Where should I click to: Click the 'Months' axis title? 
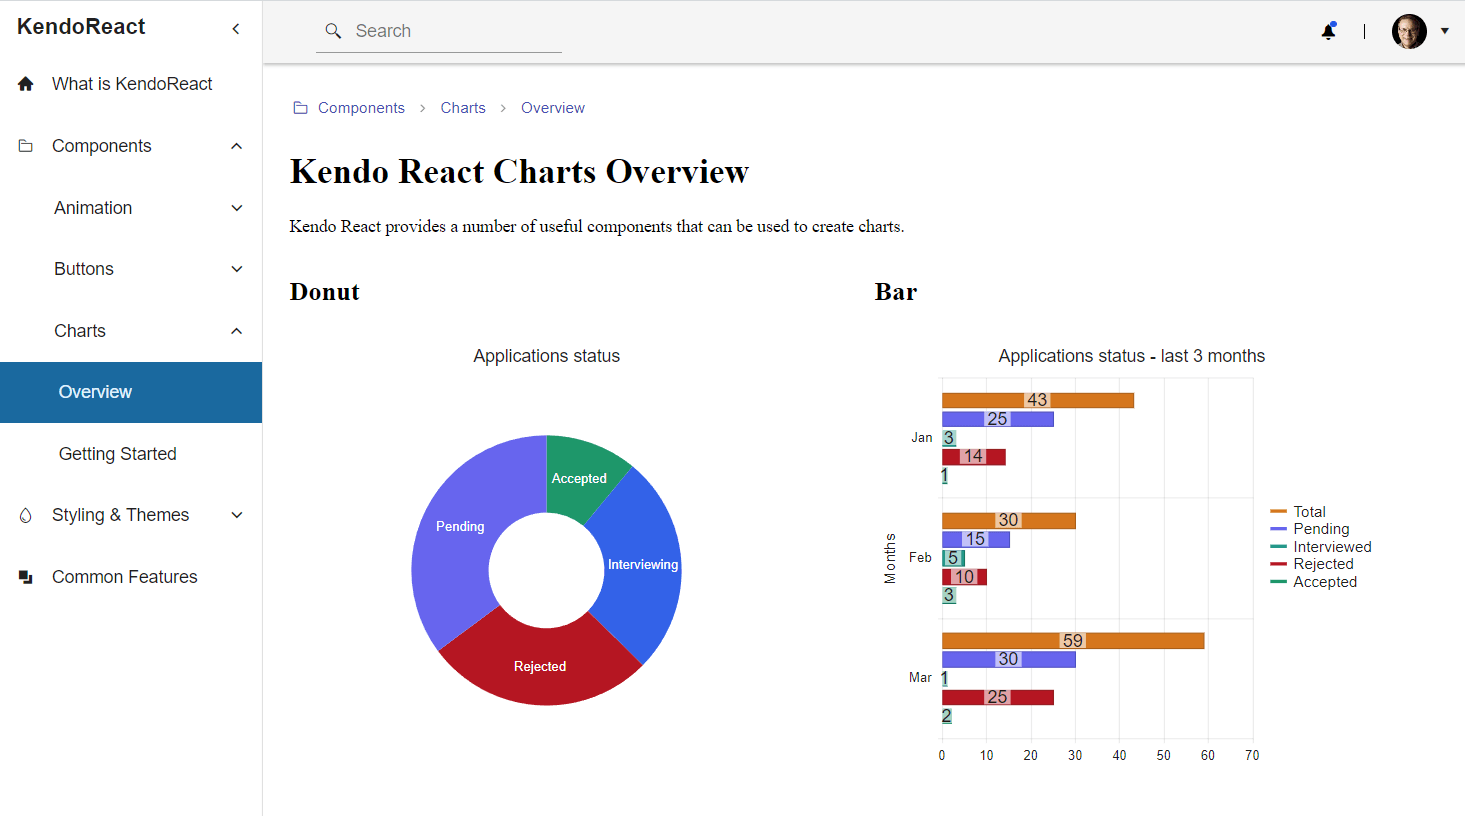click(890, 558)
